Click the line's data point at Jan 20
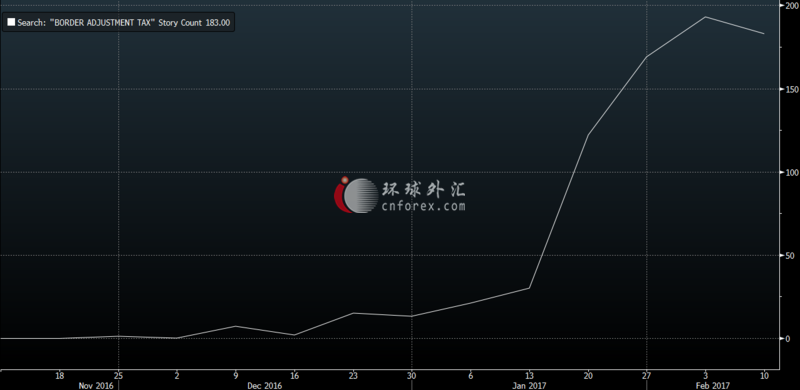Screen dimensions: 800x390 tap(588, 135)
